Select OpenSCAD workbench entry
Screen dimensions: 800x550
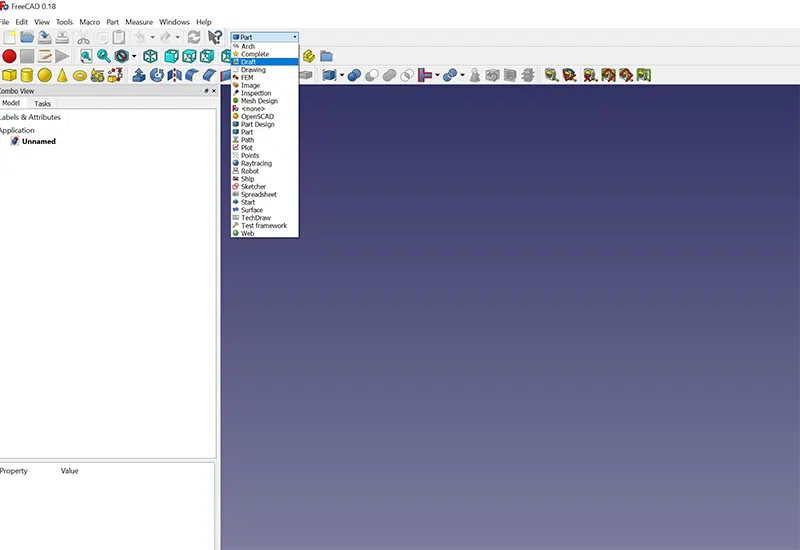[x=265, y=116]
